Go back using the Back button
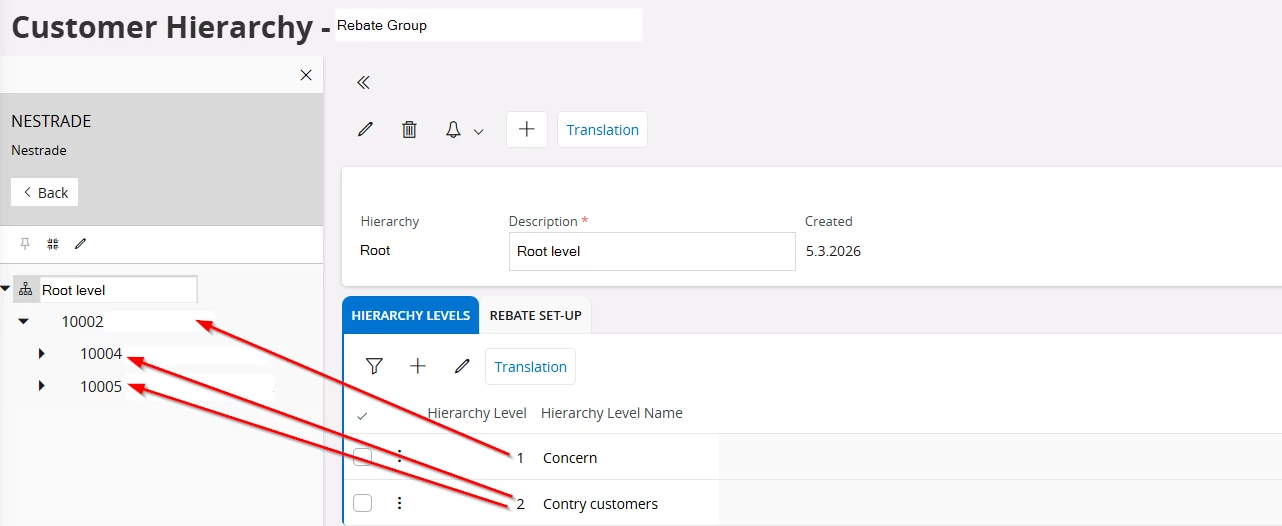 [45, 192]
